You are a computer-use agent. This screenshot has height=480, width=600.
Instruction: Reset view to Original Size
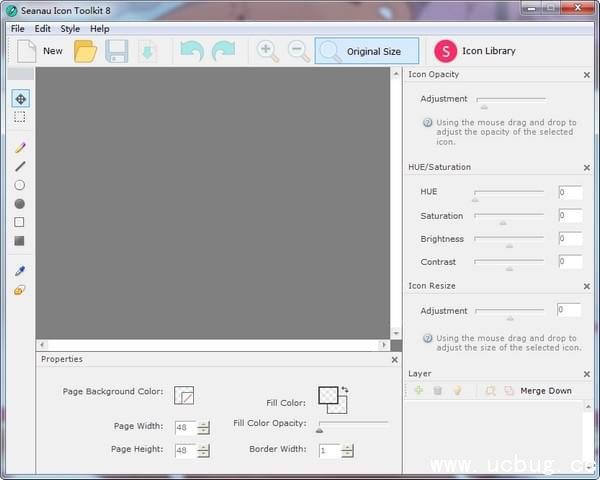coord(367,51)
